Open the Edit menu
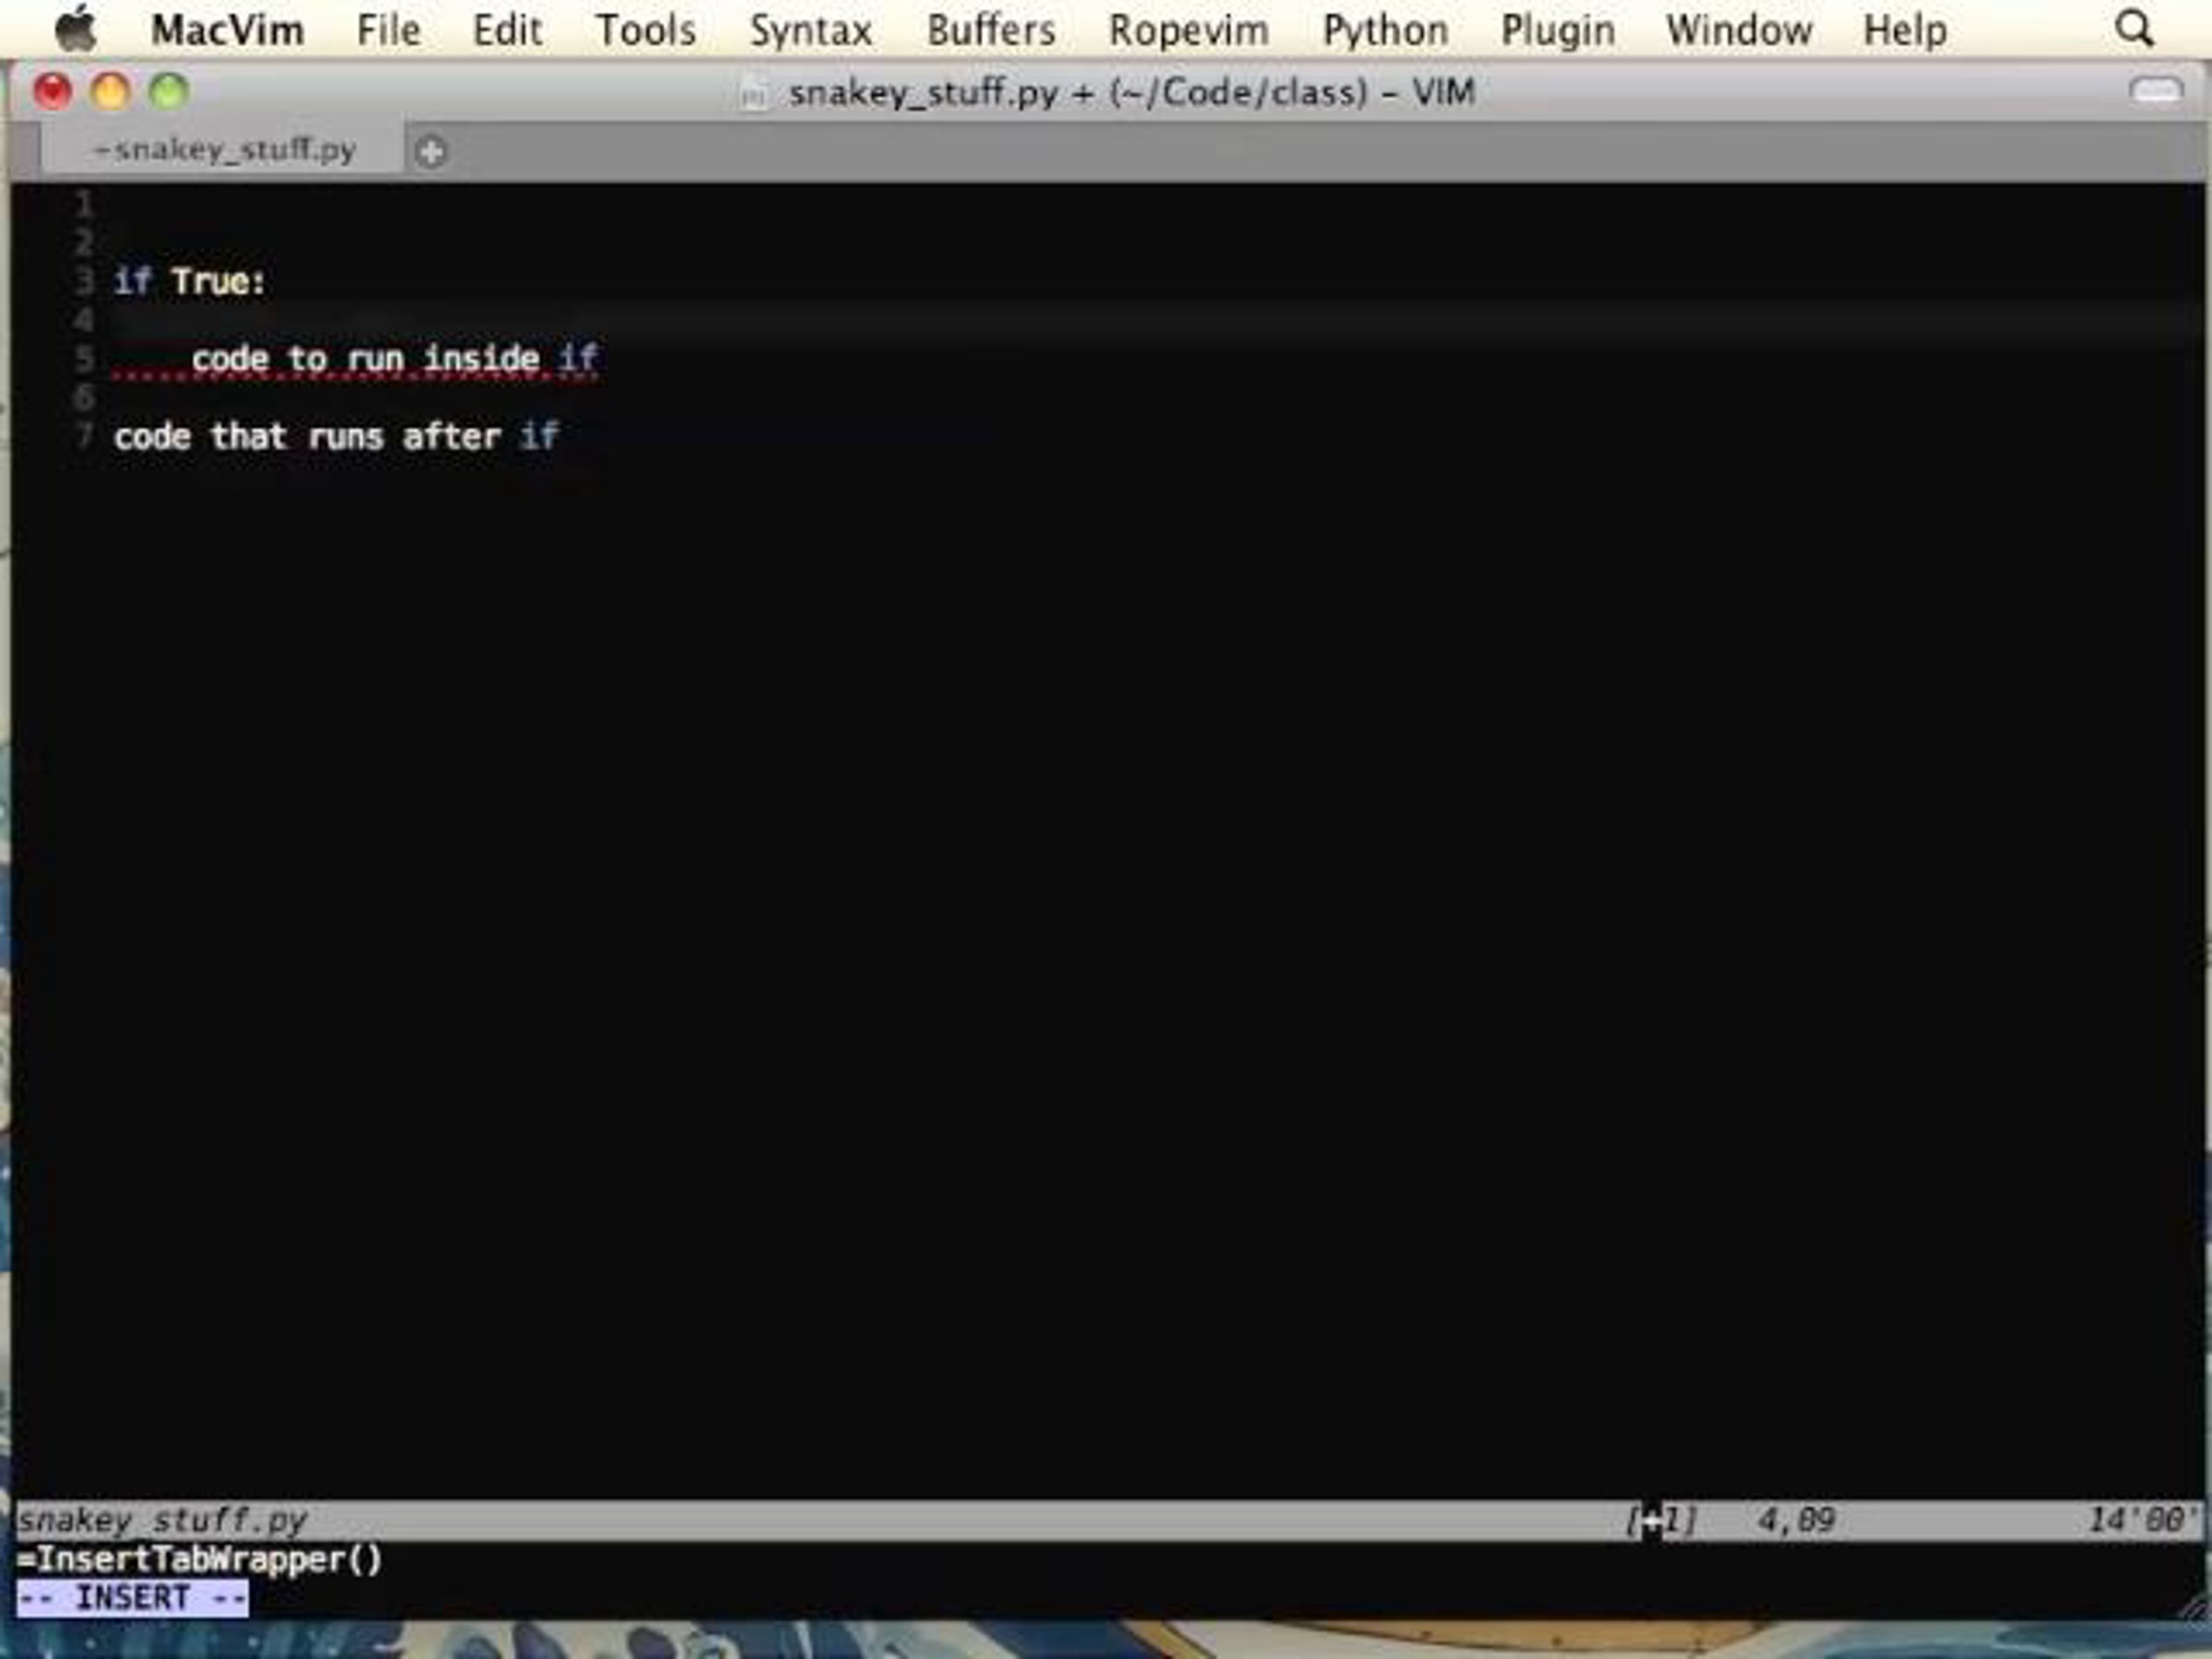The width and height of the screenshot is (2212, 1659). click(x=507, y=30)
